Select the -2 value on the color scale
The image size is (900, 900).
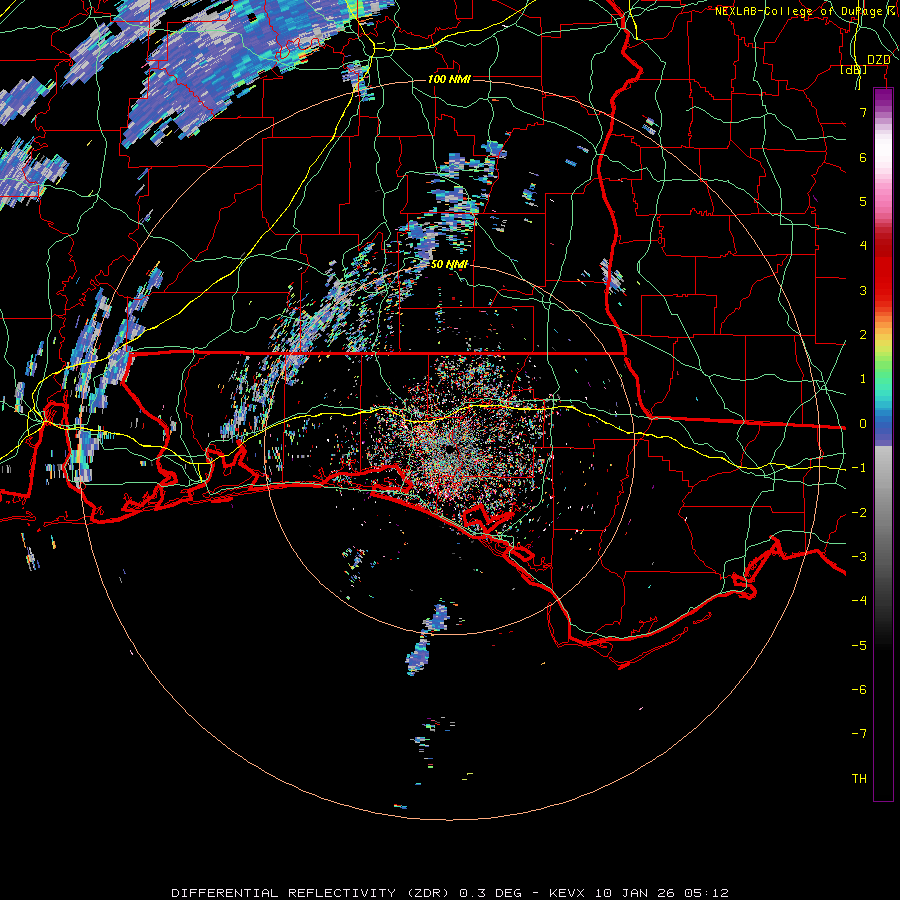[x=859, y=513]
